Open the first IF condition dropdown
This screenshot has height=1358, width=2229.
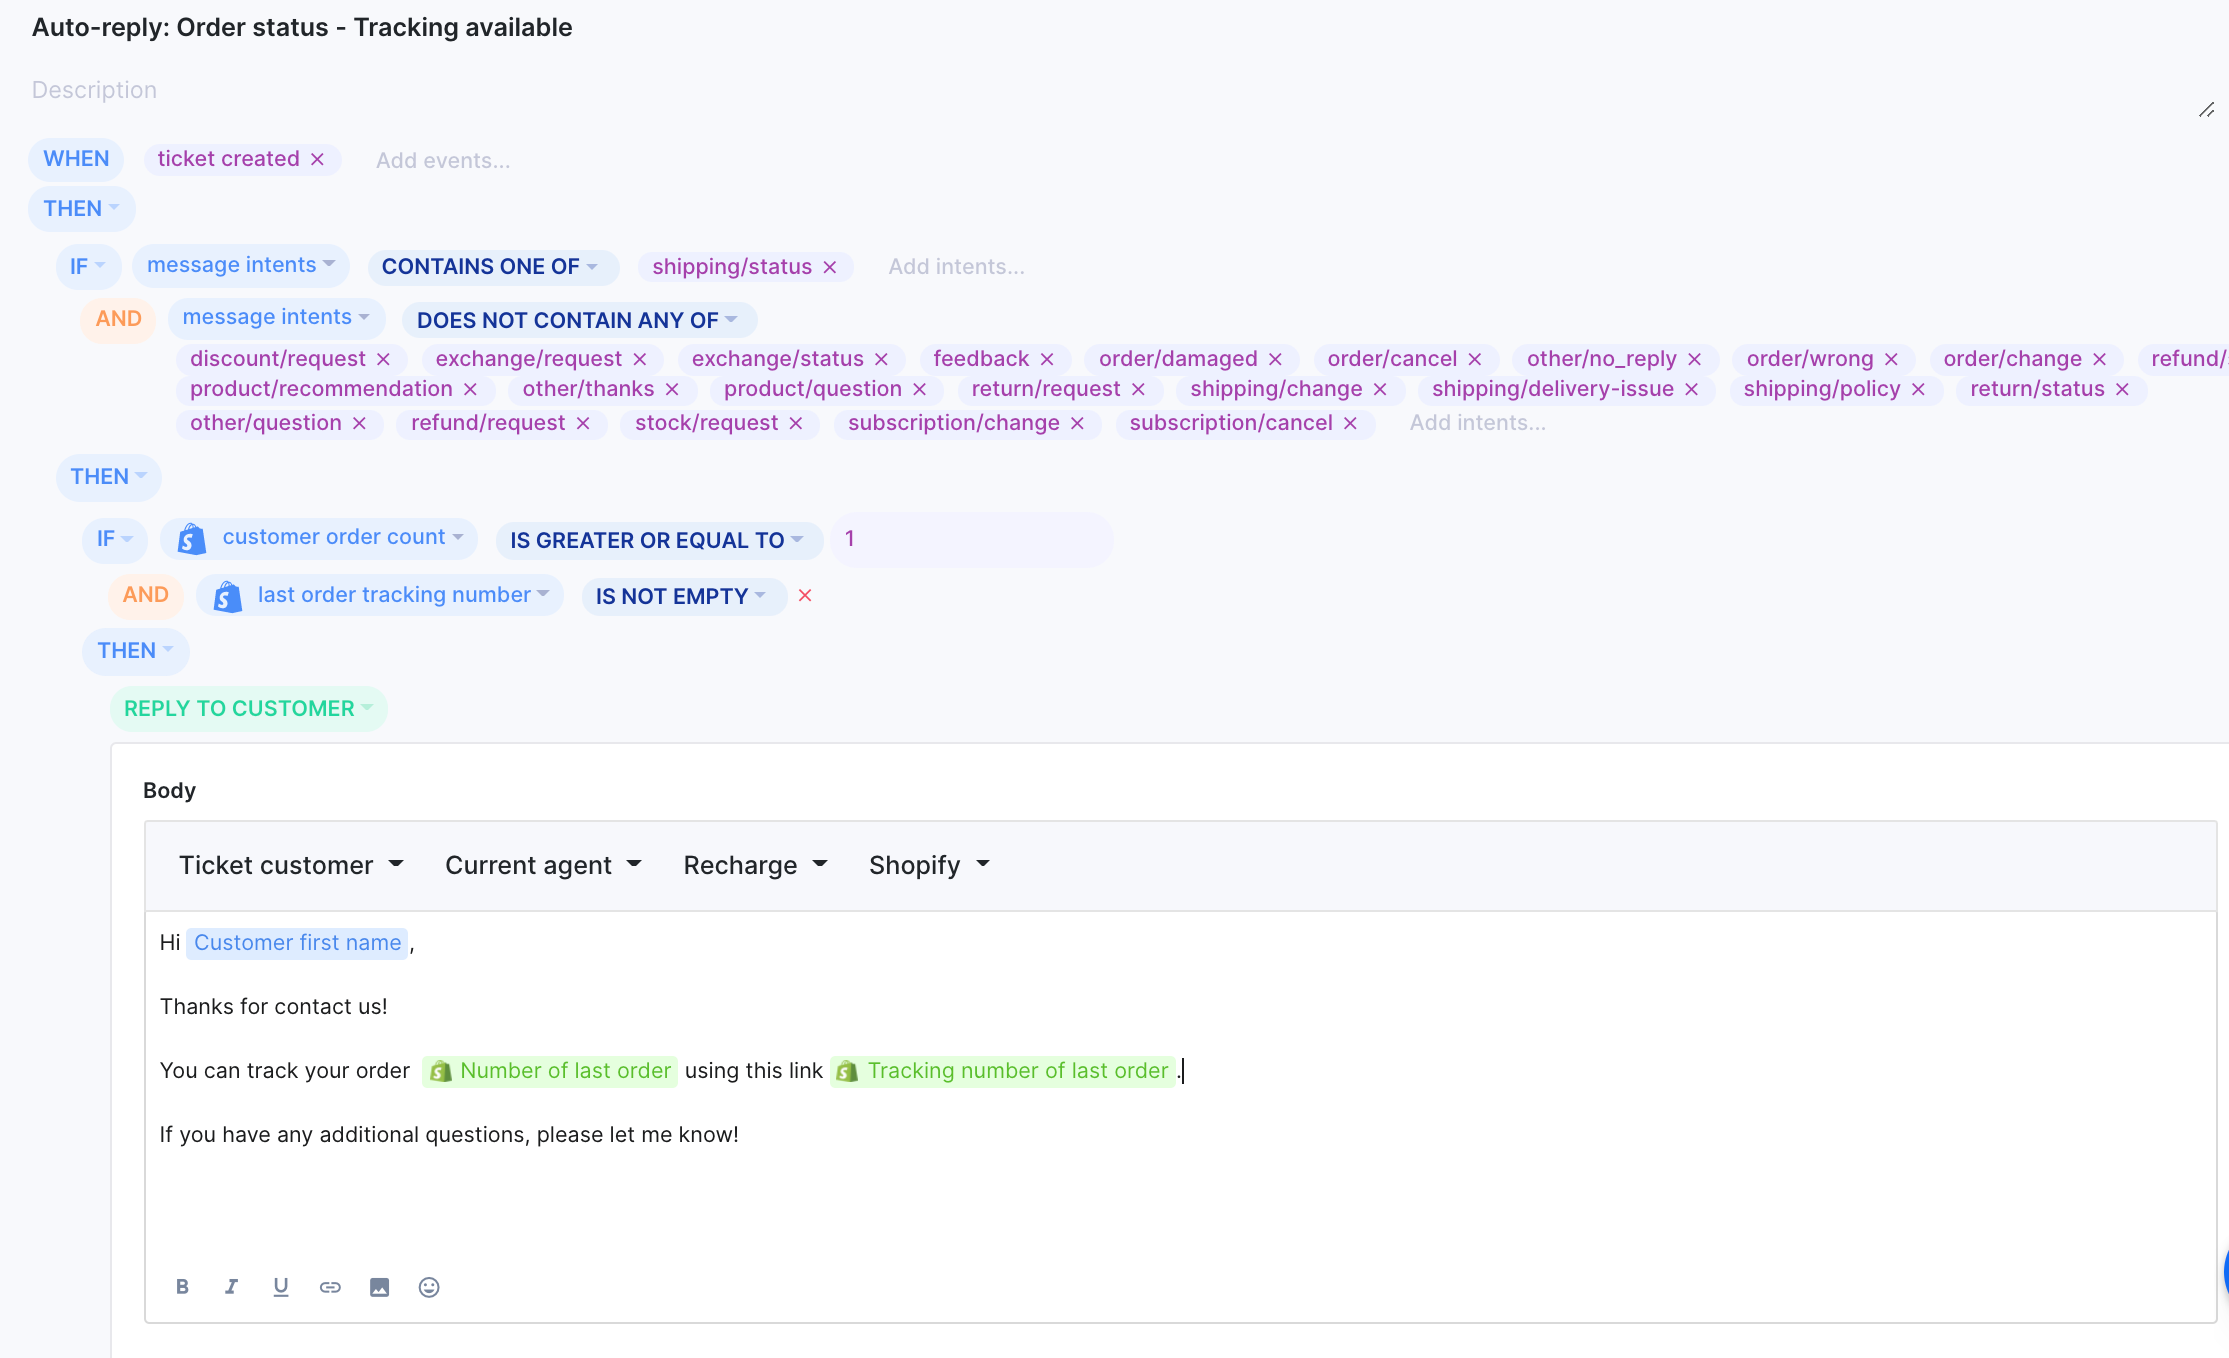click(x=88, y=266)
